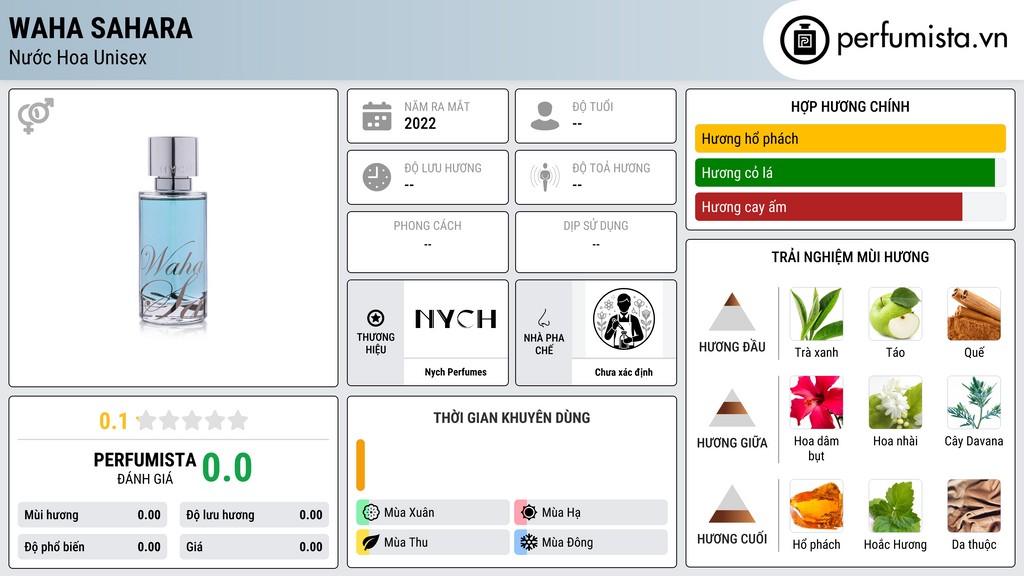The image size is (1024, 576).
Task: Click the Mùa Xuân season label
Action: tap(409, 513)
